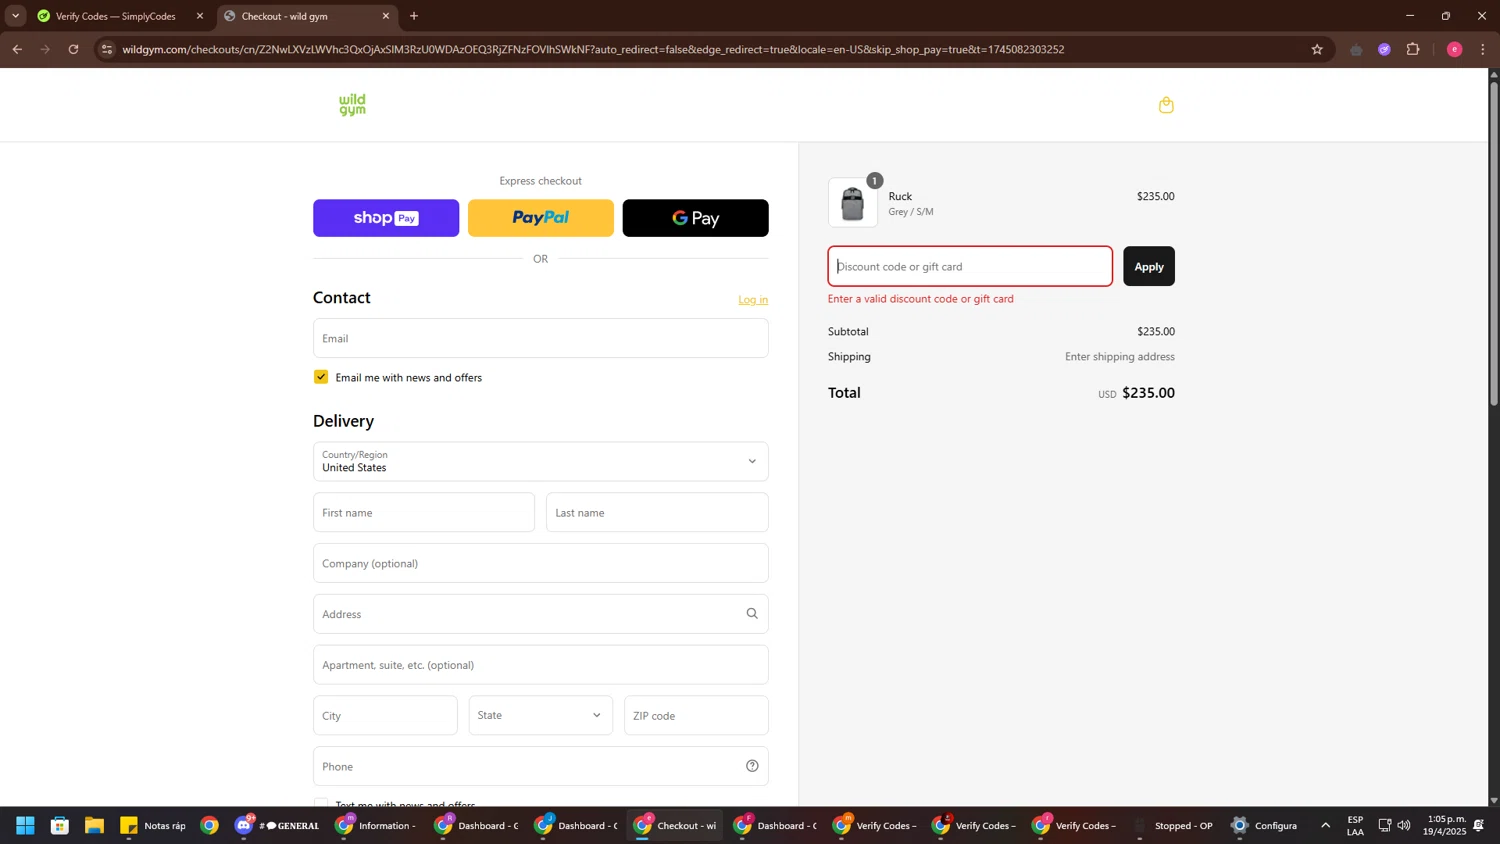Open Notas rápidas sticky notes in taskbar
The width and height of the screenshot is (1500, 844).
tap(153, 825)
